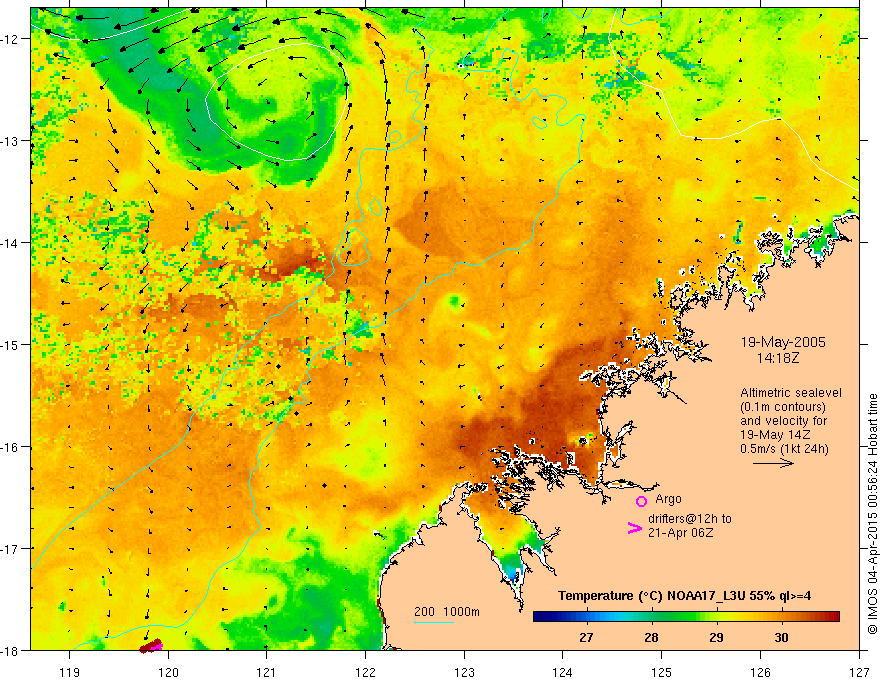Image resolution: width=880 pixels, height=680 pixels.
Task: Click the velocity scale reference arrow
Action: click(773, 463)
